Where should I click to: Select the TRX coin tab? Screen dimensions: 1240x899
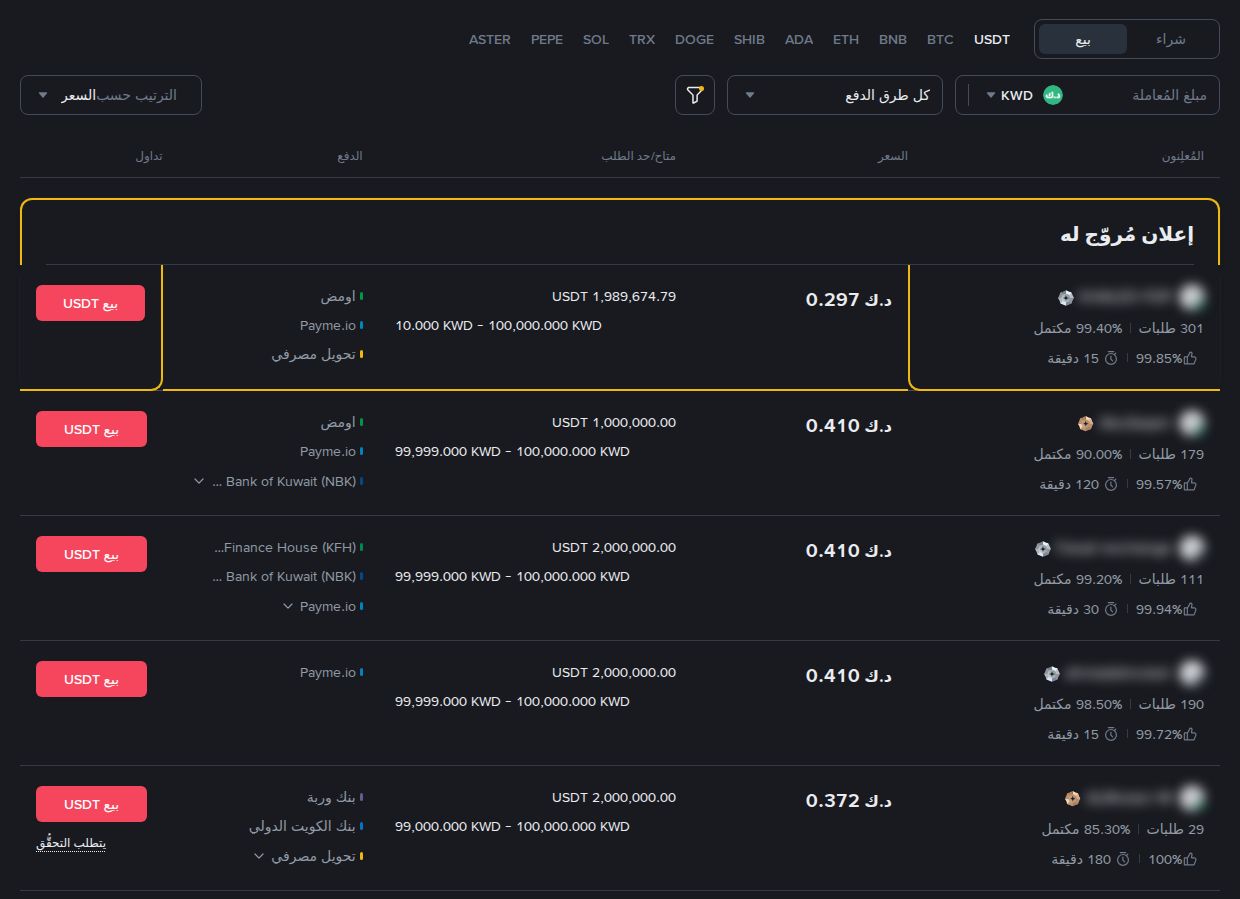[x=642, y=39]
